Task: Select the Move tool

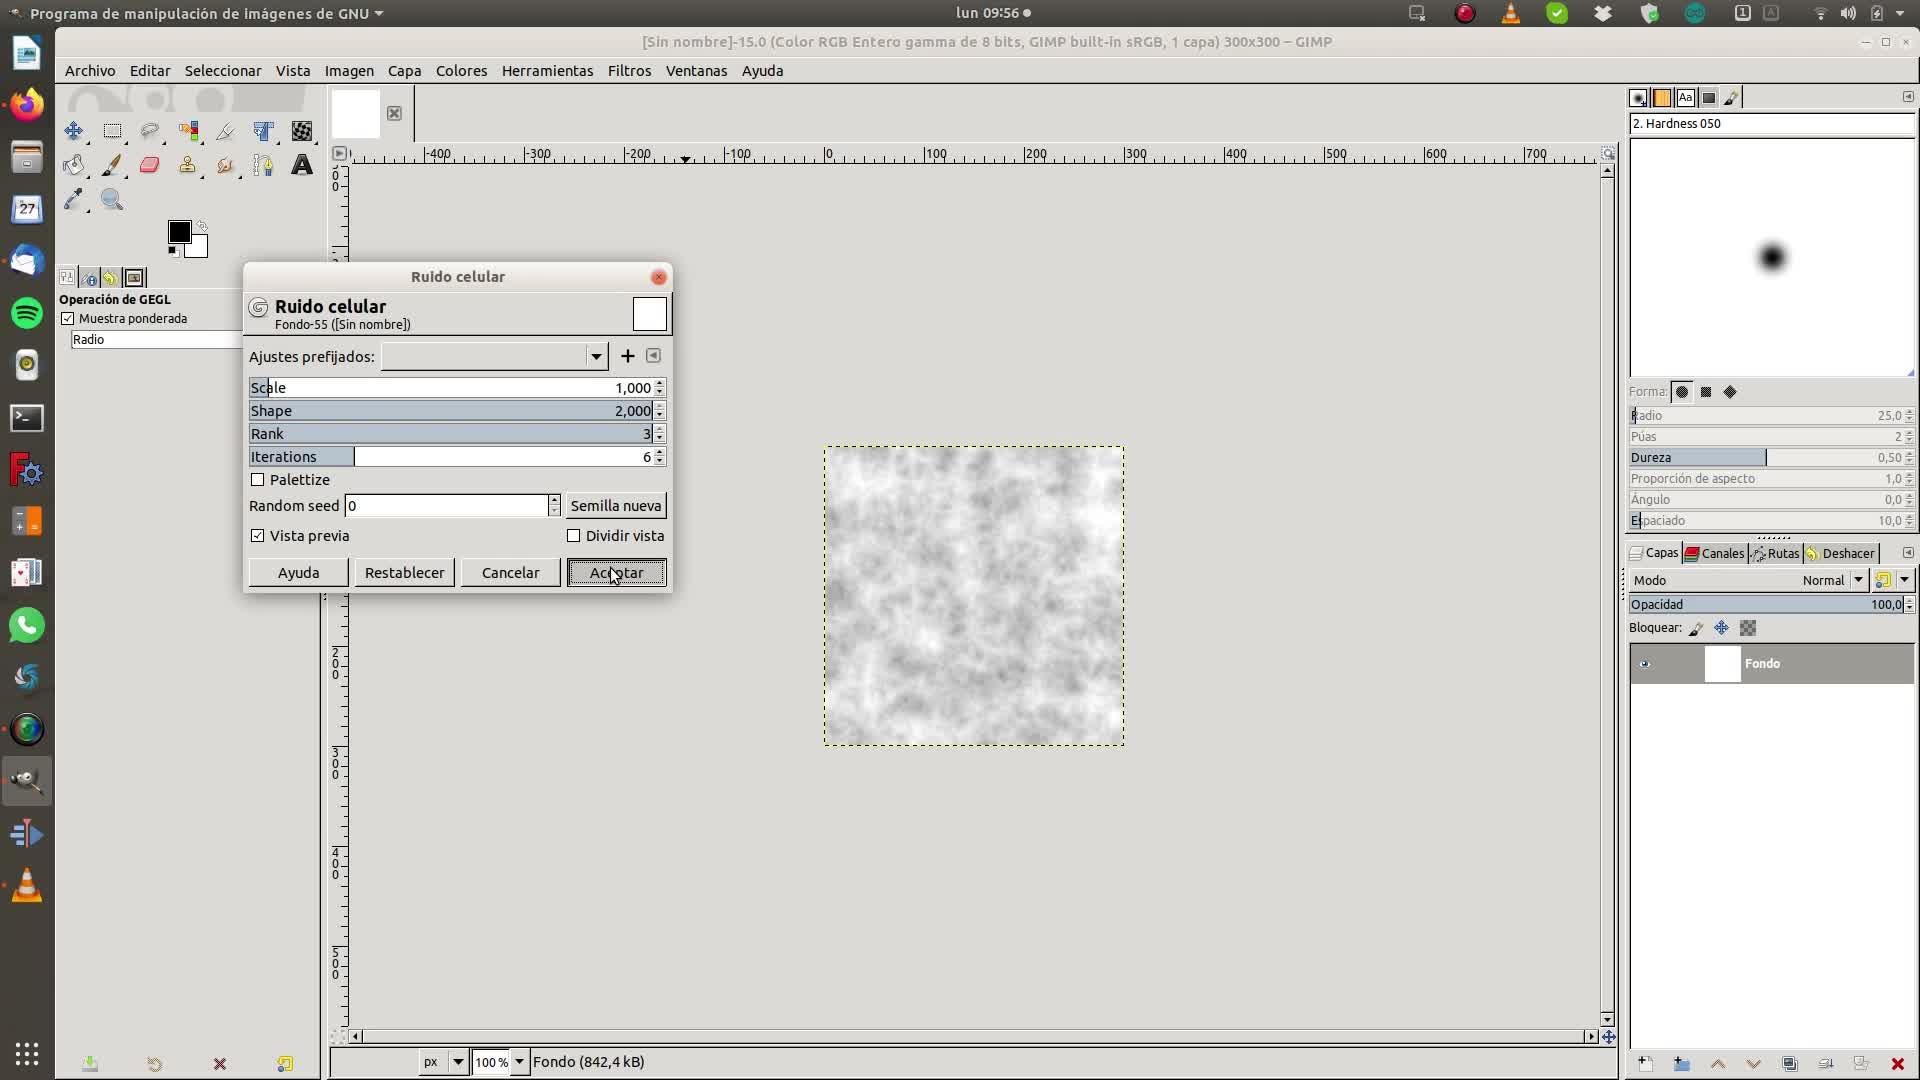Action: click(73, 131)
